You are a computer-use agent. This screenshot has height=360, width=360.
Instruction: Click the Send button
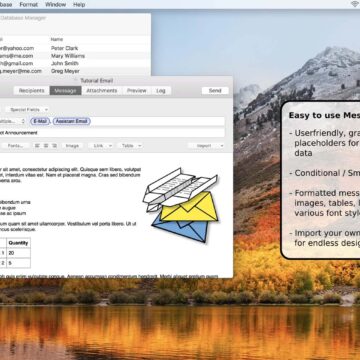point(215,91)
